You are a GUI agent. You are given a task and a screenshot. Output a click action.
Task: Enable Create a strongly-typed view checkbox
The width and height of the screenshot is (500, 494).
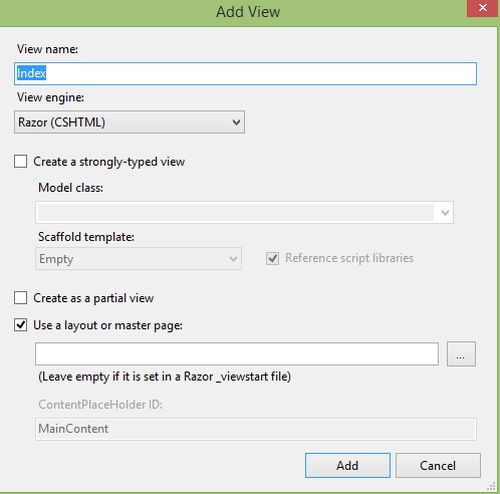(21, 161)
